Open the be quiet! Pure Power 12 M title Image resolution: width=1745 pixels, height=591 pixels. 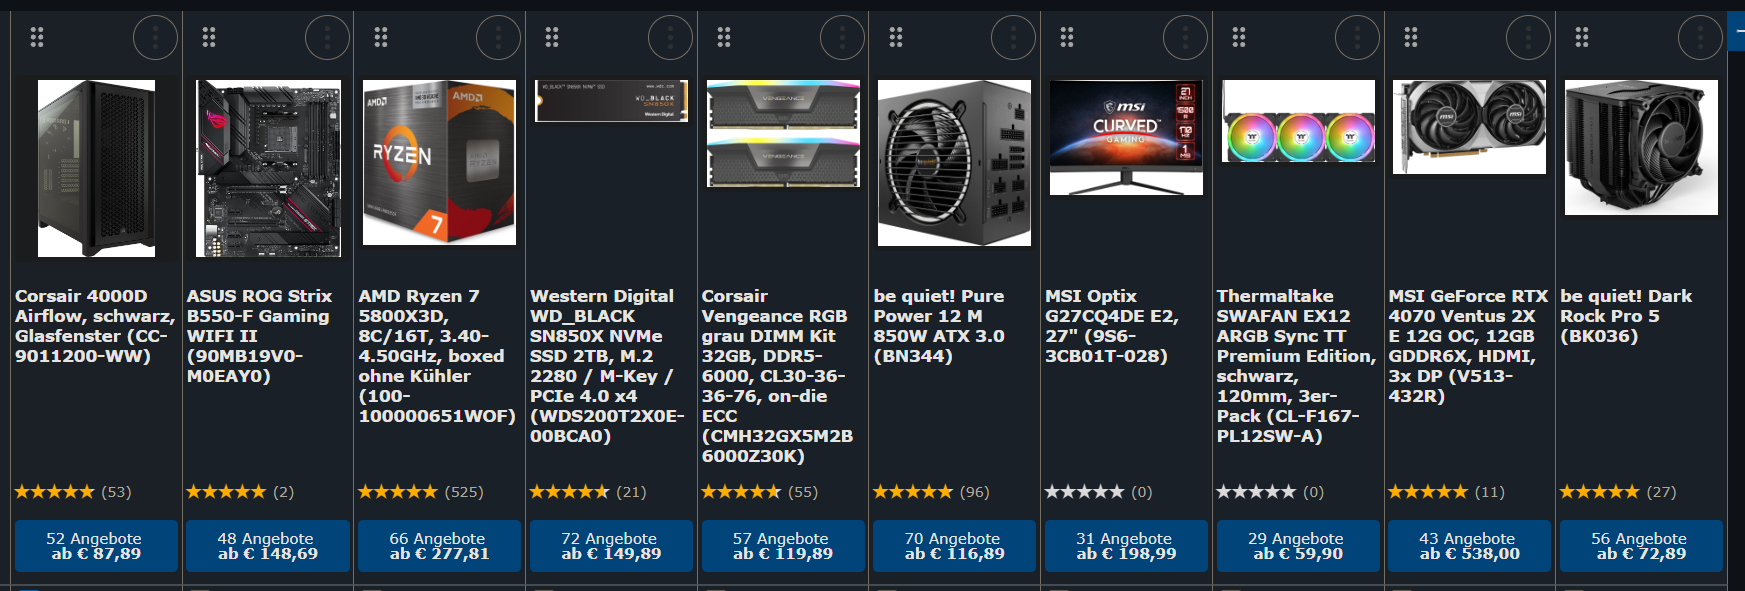(x=939, y=326)
